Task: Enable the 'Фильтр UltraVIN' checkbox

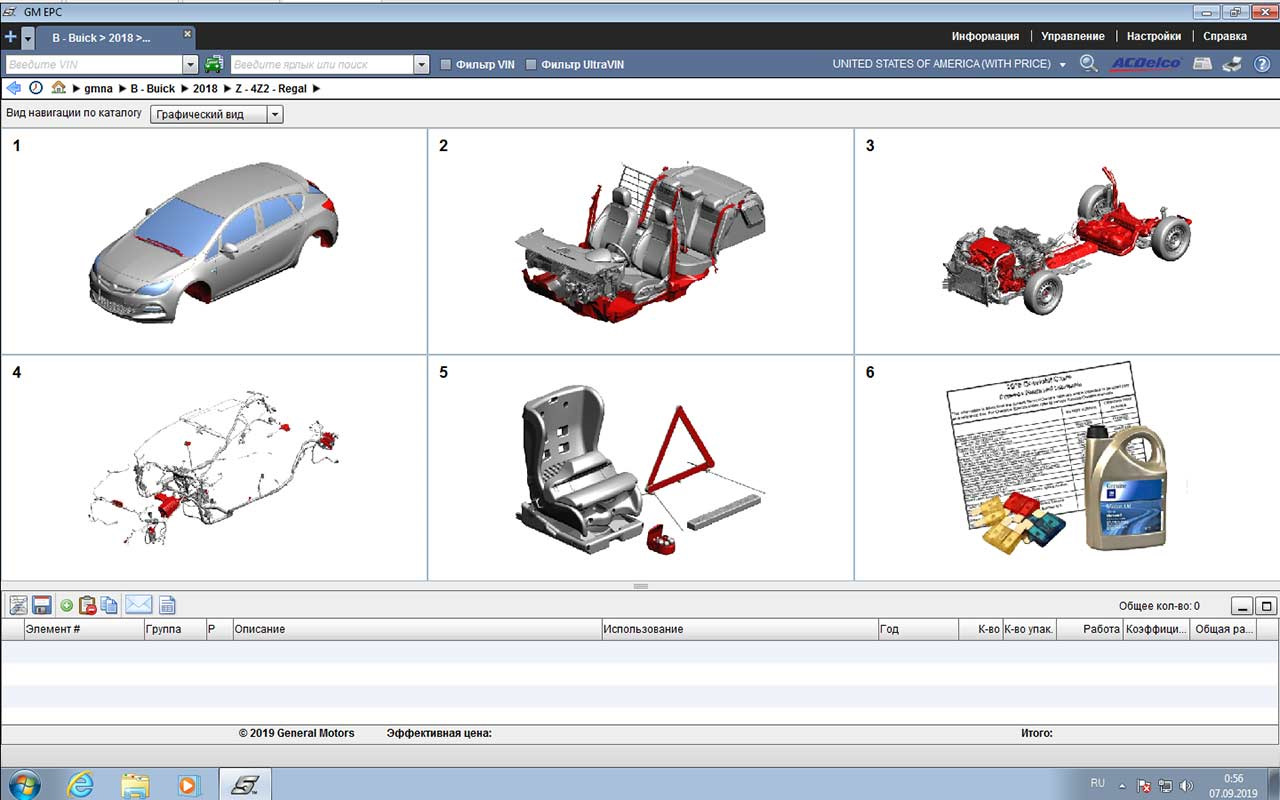Action: (x=531, y=64)
